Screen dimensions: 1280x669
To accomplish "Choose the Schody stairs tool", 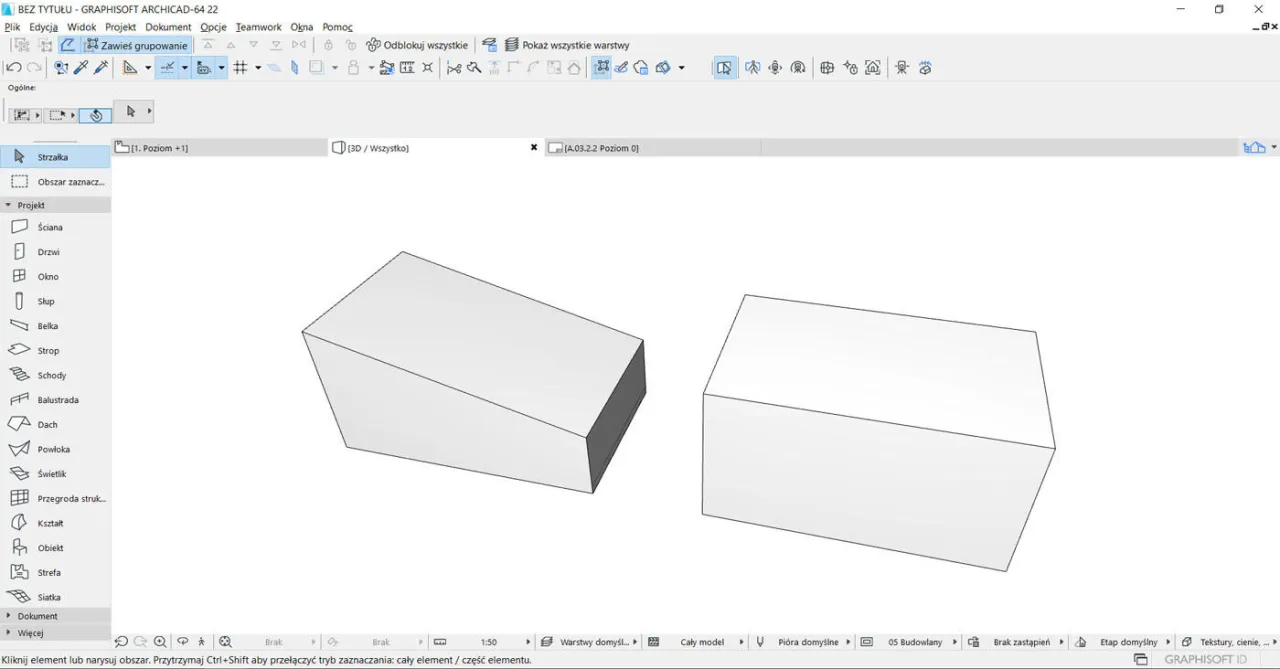I will click(x=51, y=375).
